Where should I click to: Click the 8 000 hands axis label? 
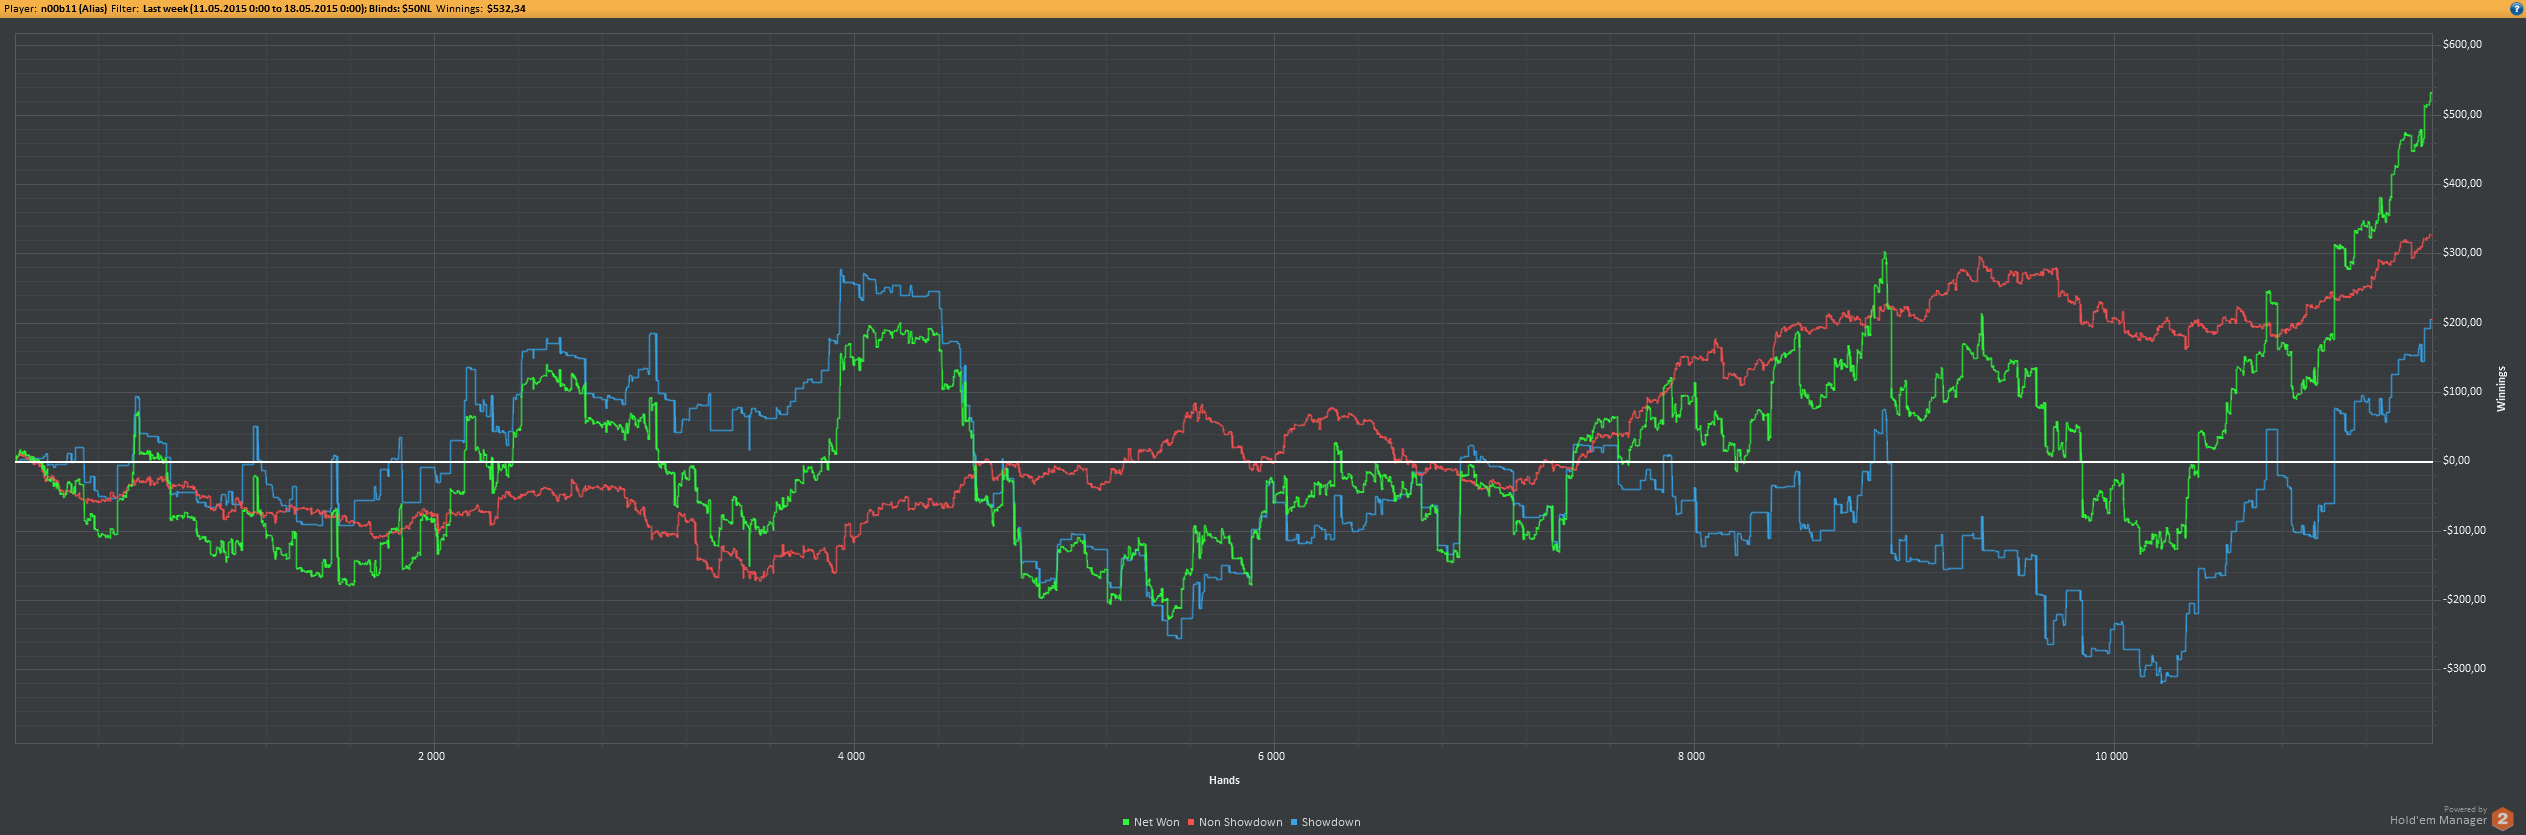[1691, 756]
